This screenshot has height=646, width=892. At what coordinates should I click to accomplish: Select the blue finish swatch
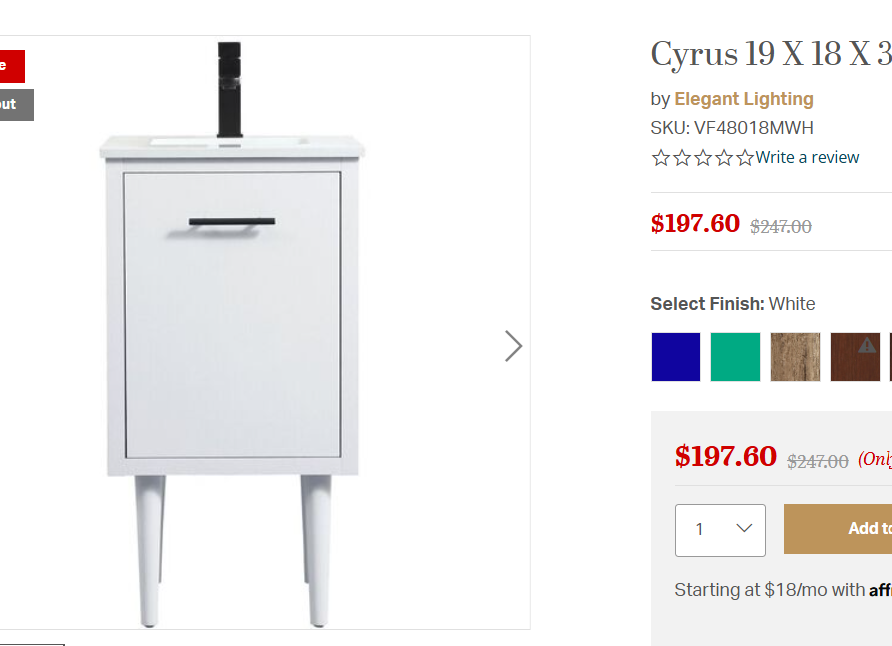(x=676, y=357)
